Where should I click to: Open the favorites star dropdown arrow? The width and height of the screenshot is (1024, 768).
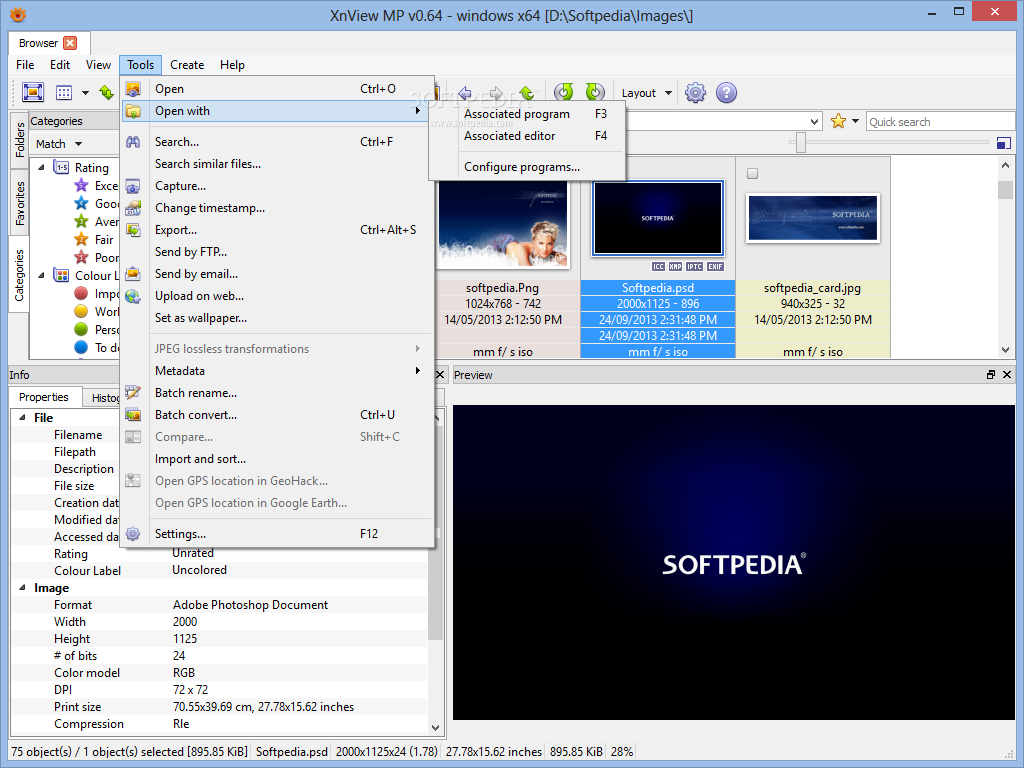855,121
